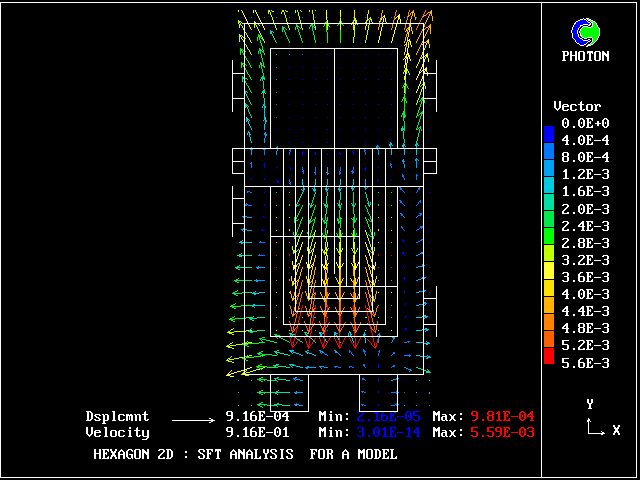Pick the dark blue swatch at legend top

point(548,133)
